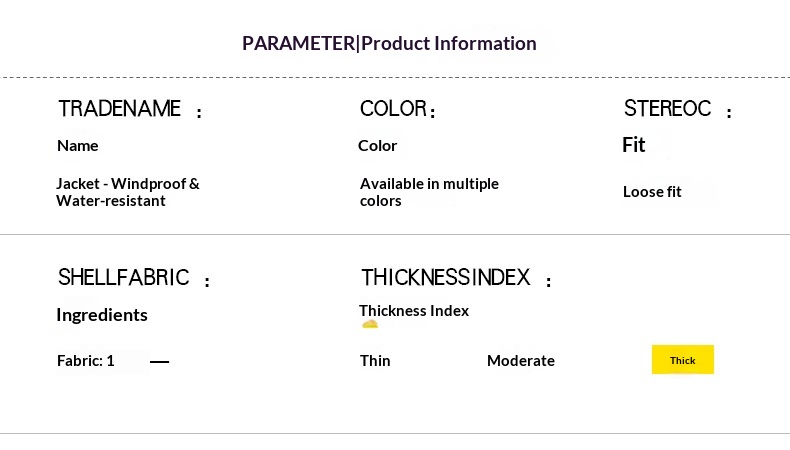Viewport: 790px width, 450px height.
Task: Click the small yellow icon under Thickness Index
Action: 370,324
